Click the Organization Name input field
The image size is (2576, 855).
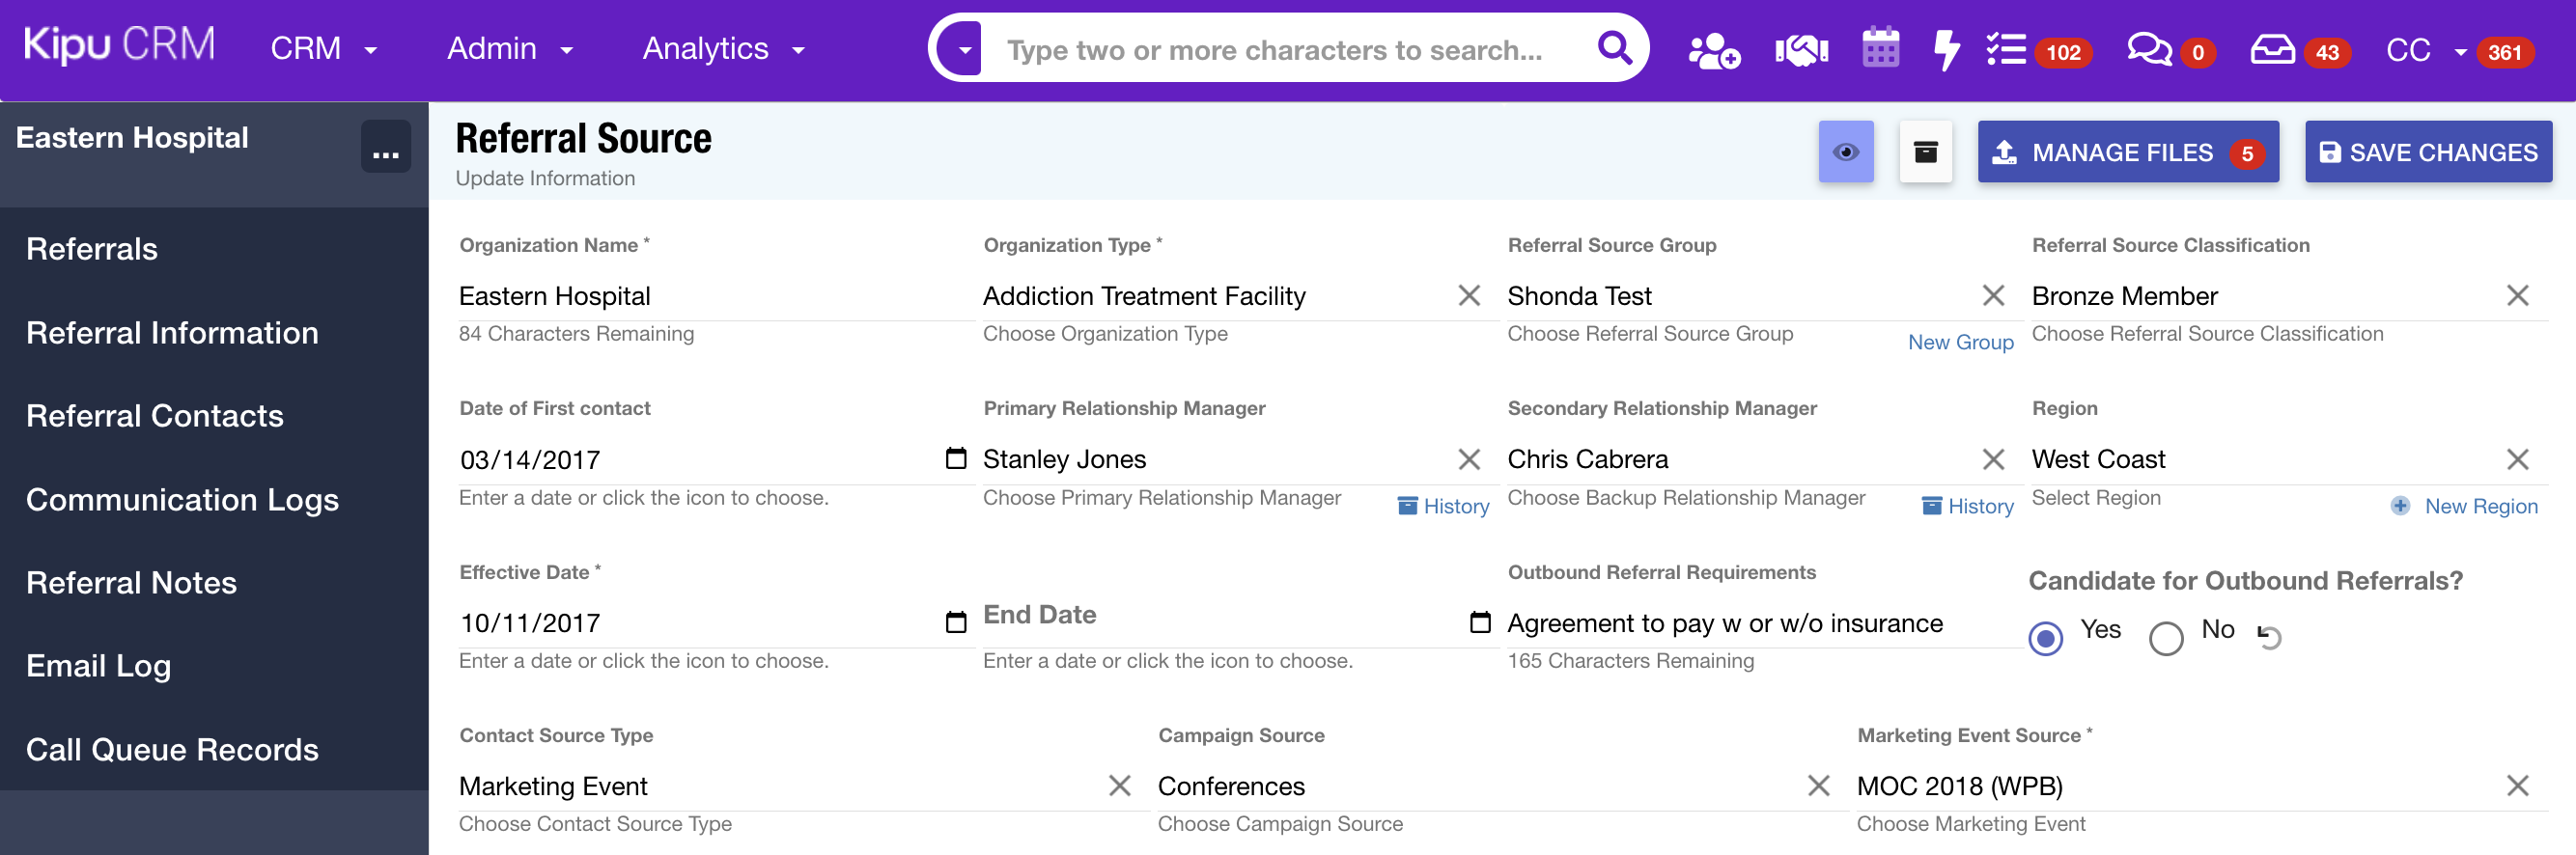(x=714, y=296)
